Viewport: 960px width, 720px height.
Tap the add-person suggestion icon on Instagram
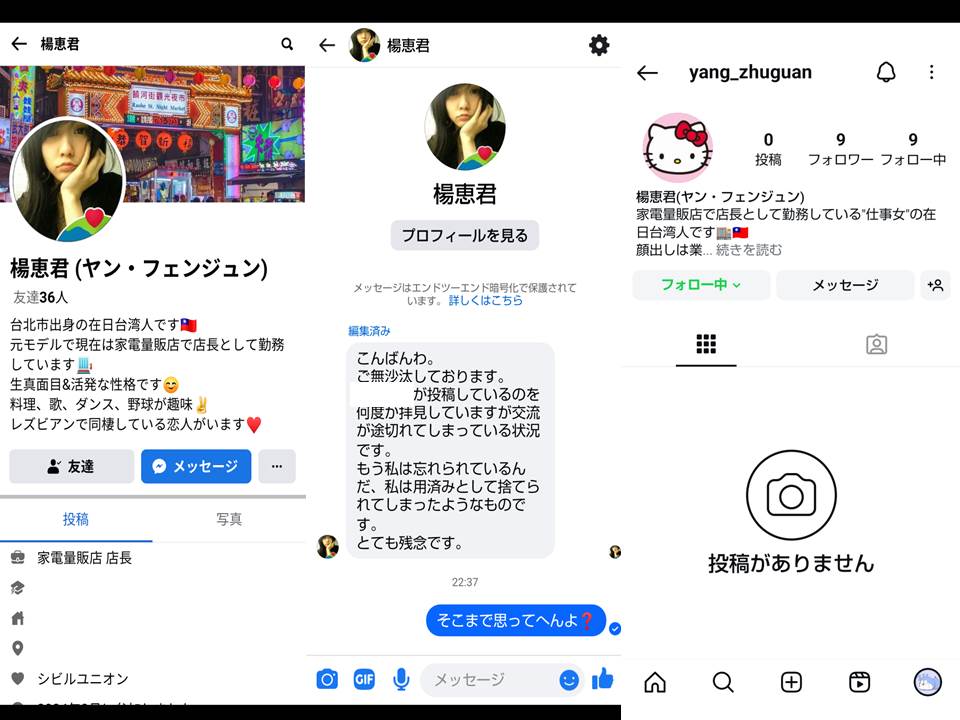click(x=936, y=285)
